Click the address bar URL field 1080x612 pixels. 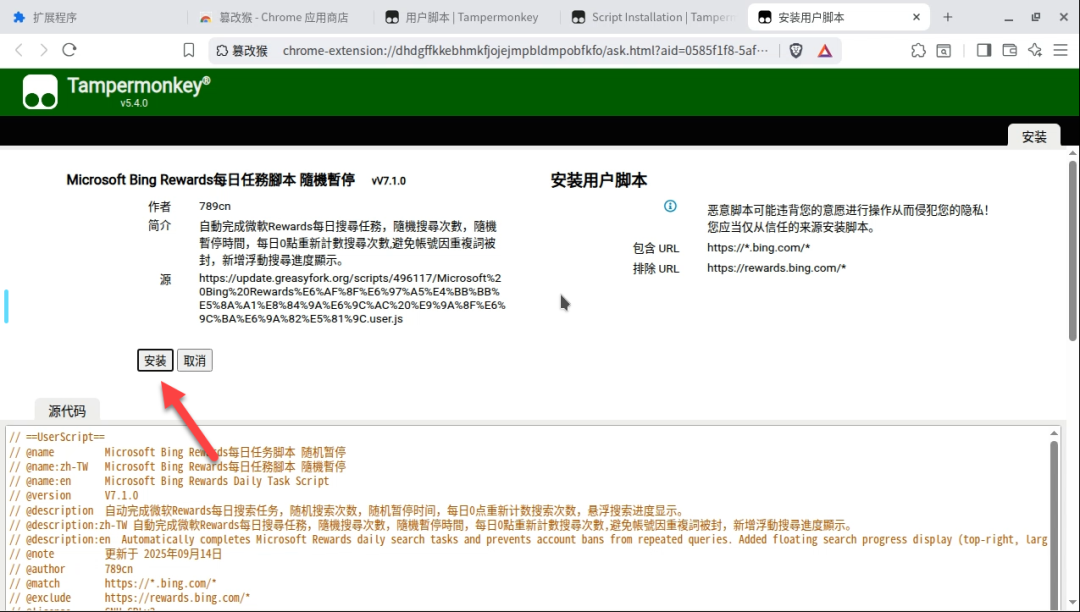pyautogui.click(x=525, y=50)
